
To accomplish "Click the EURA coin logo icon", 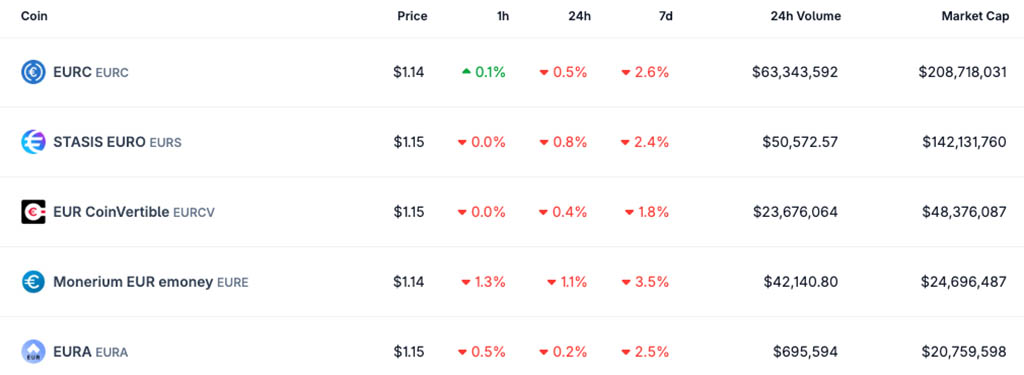I will click(33, 351).
